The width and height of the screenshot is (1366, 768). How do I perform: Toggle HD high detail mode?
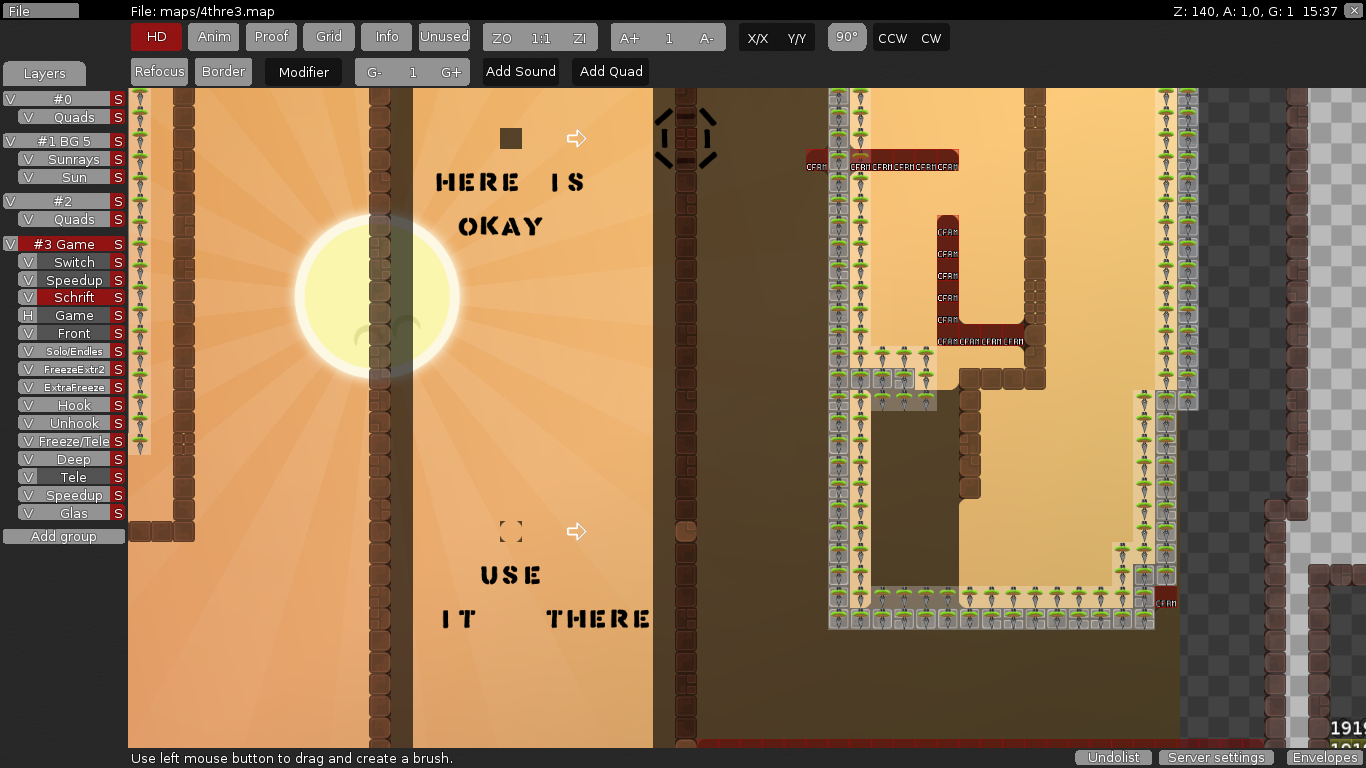[156, 37]
